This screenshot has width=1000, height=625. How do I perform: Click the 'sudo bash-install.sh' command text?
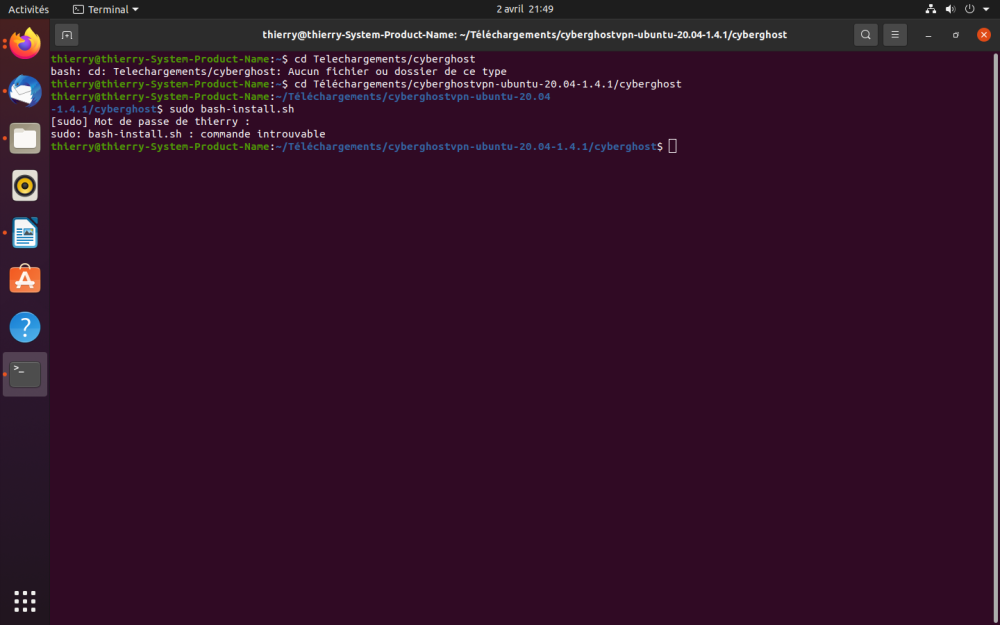coord(232,109)
